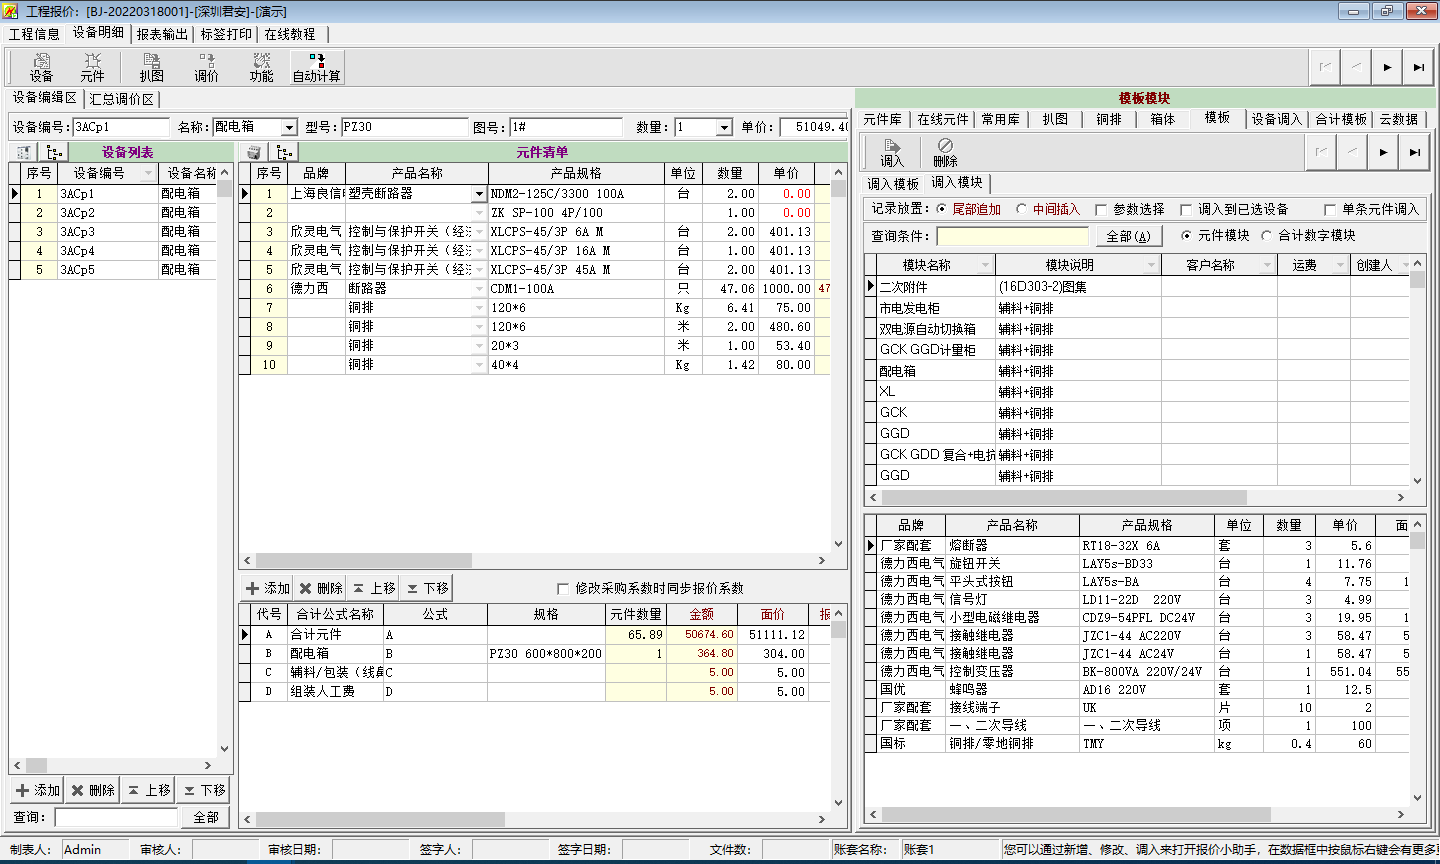Click the 查询条件 input field
Screen dimensions: 1440x864
1013,236
